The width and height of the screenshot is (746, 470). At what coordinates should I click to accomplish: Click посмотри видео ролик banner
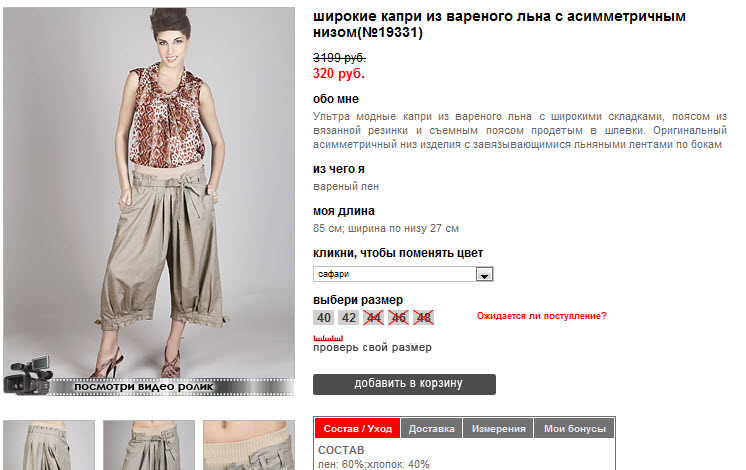click(x=148, y=387)
